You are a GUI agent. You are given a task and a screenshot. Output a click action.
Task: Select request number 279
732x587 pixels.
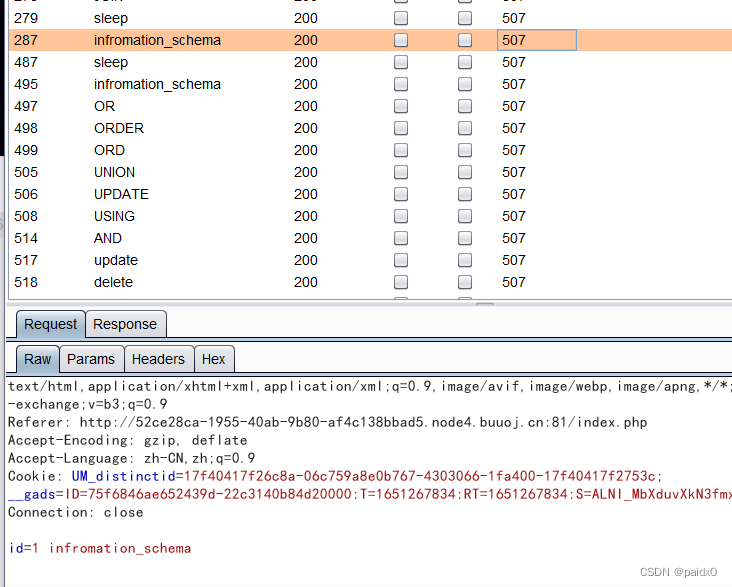(x=26, y=18)
